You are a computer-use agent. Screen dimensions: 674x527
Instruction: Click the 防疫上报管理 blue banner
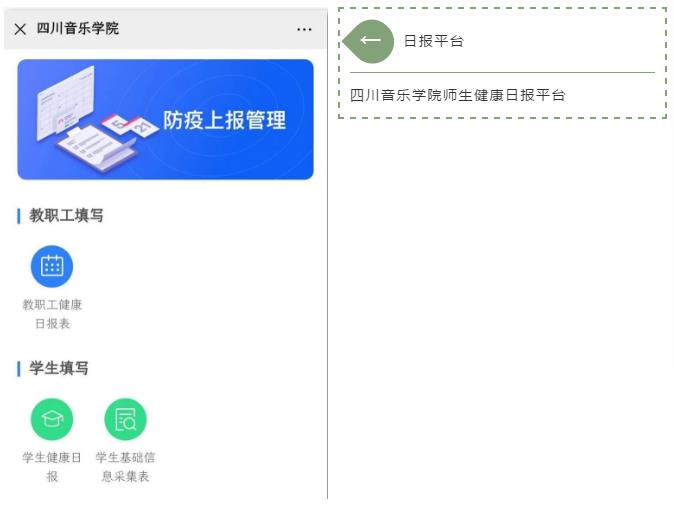165,119
